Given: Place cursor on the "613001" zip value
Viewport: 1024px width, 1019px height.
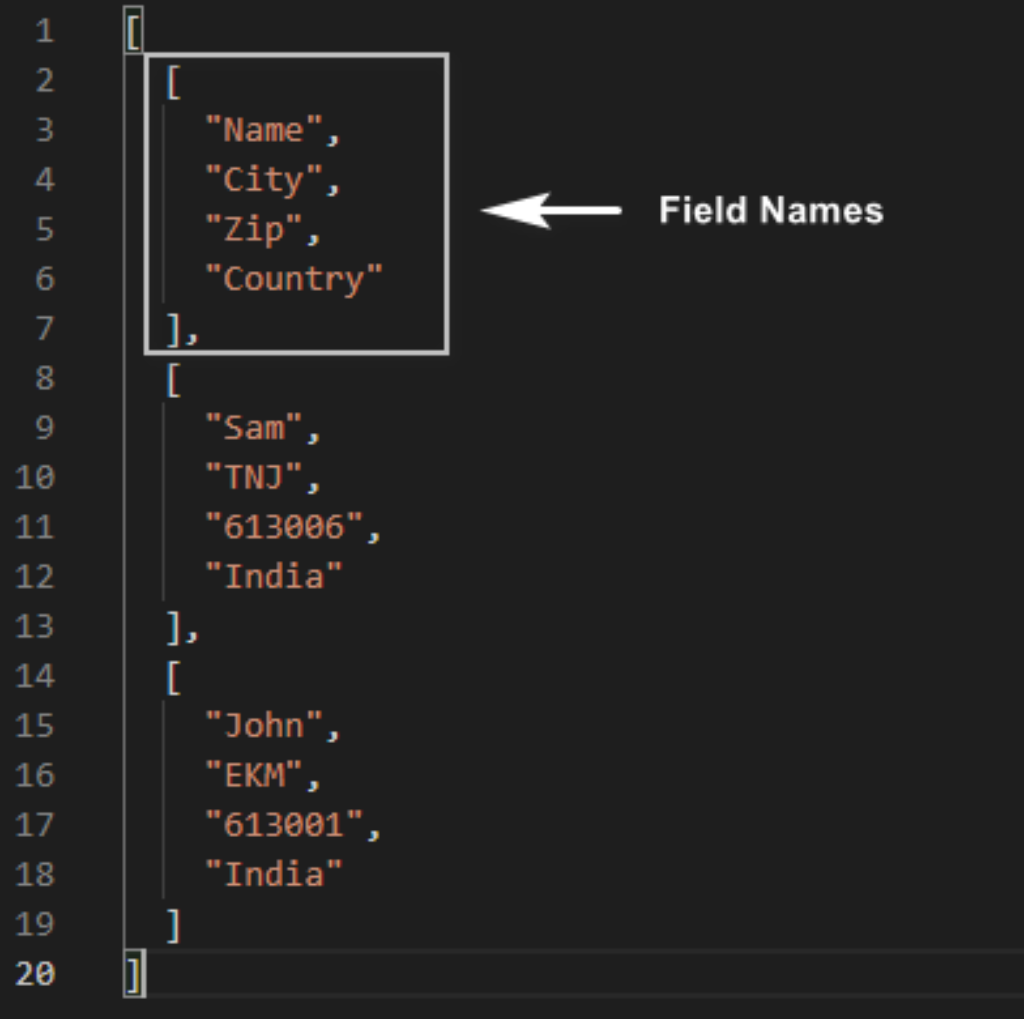Looking at the screenshot, I should [283, 825].
